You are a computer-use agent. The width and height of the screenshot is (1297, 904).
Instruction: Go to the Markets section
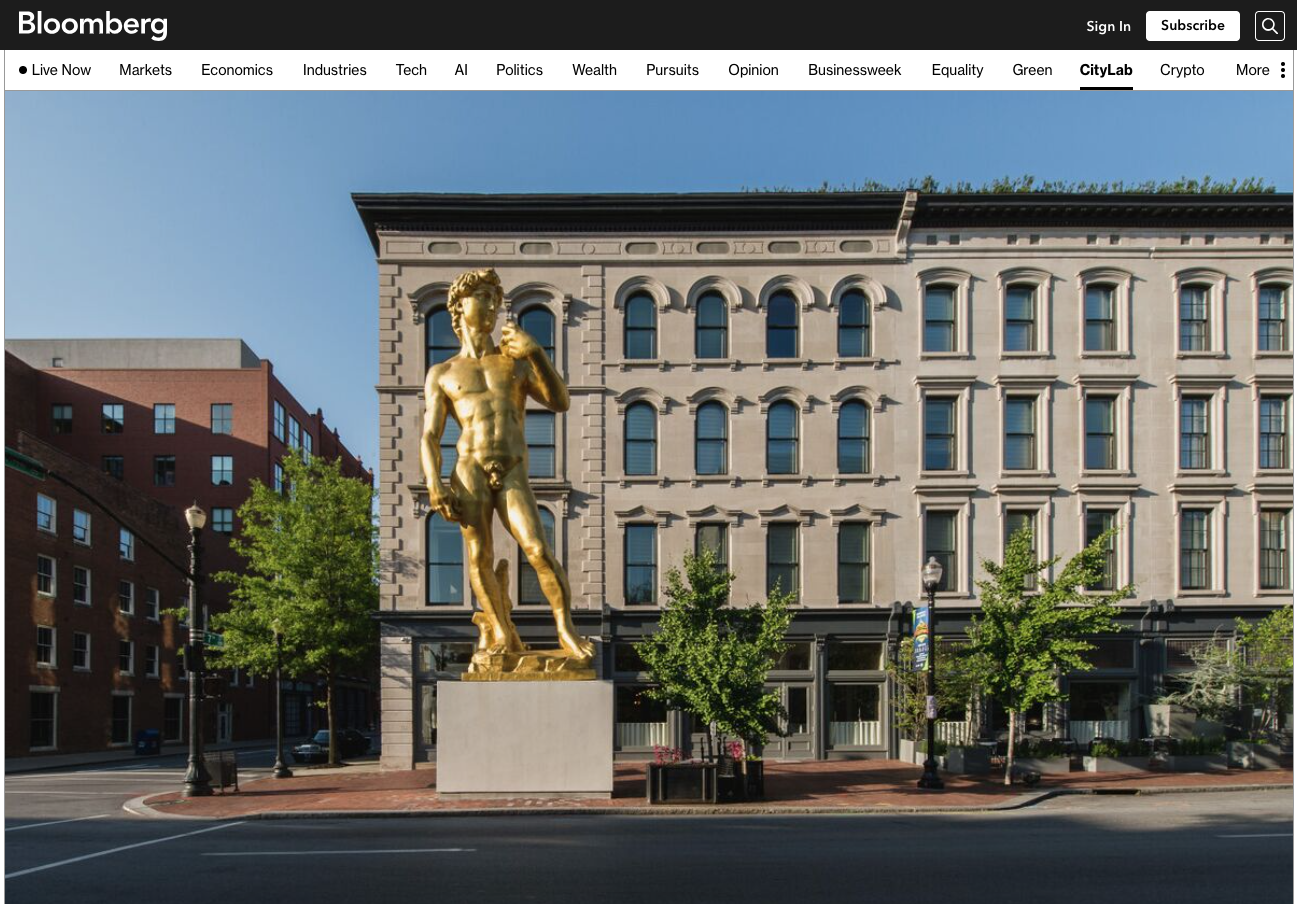point(145,70)
